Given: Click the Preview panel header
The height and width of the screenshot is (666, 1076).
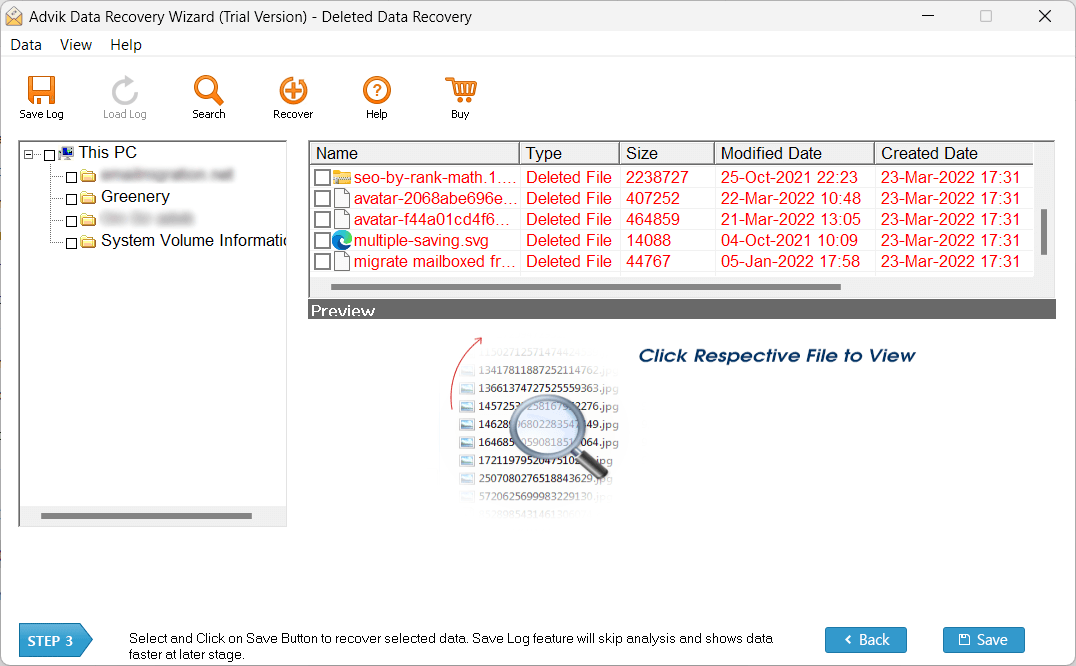Looking at the screenshot, I should 681,309.
